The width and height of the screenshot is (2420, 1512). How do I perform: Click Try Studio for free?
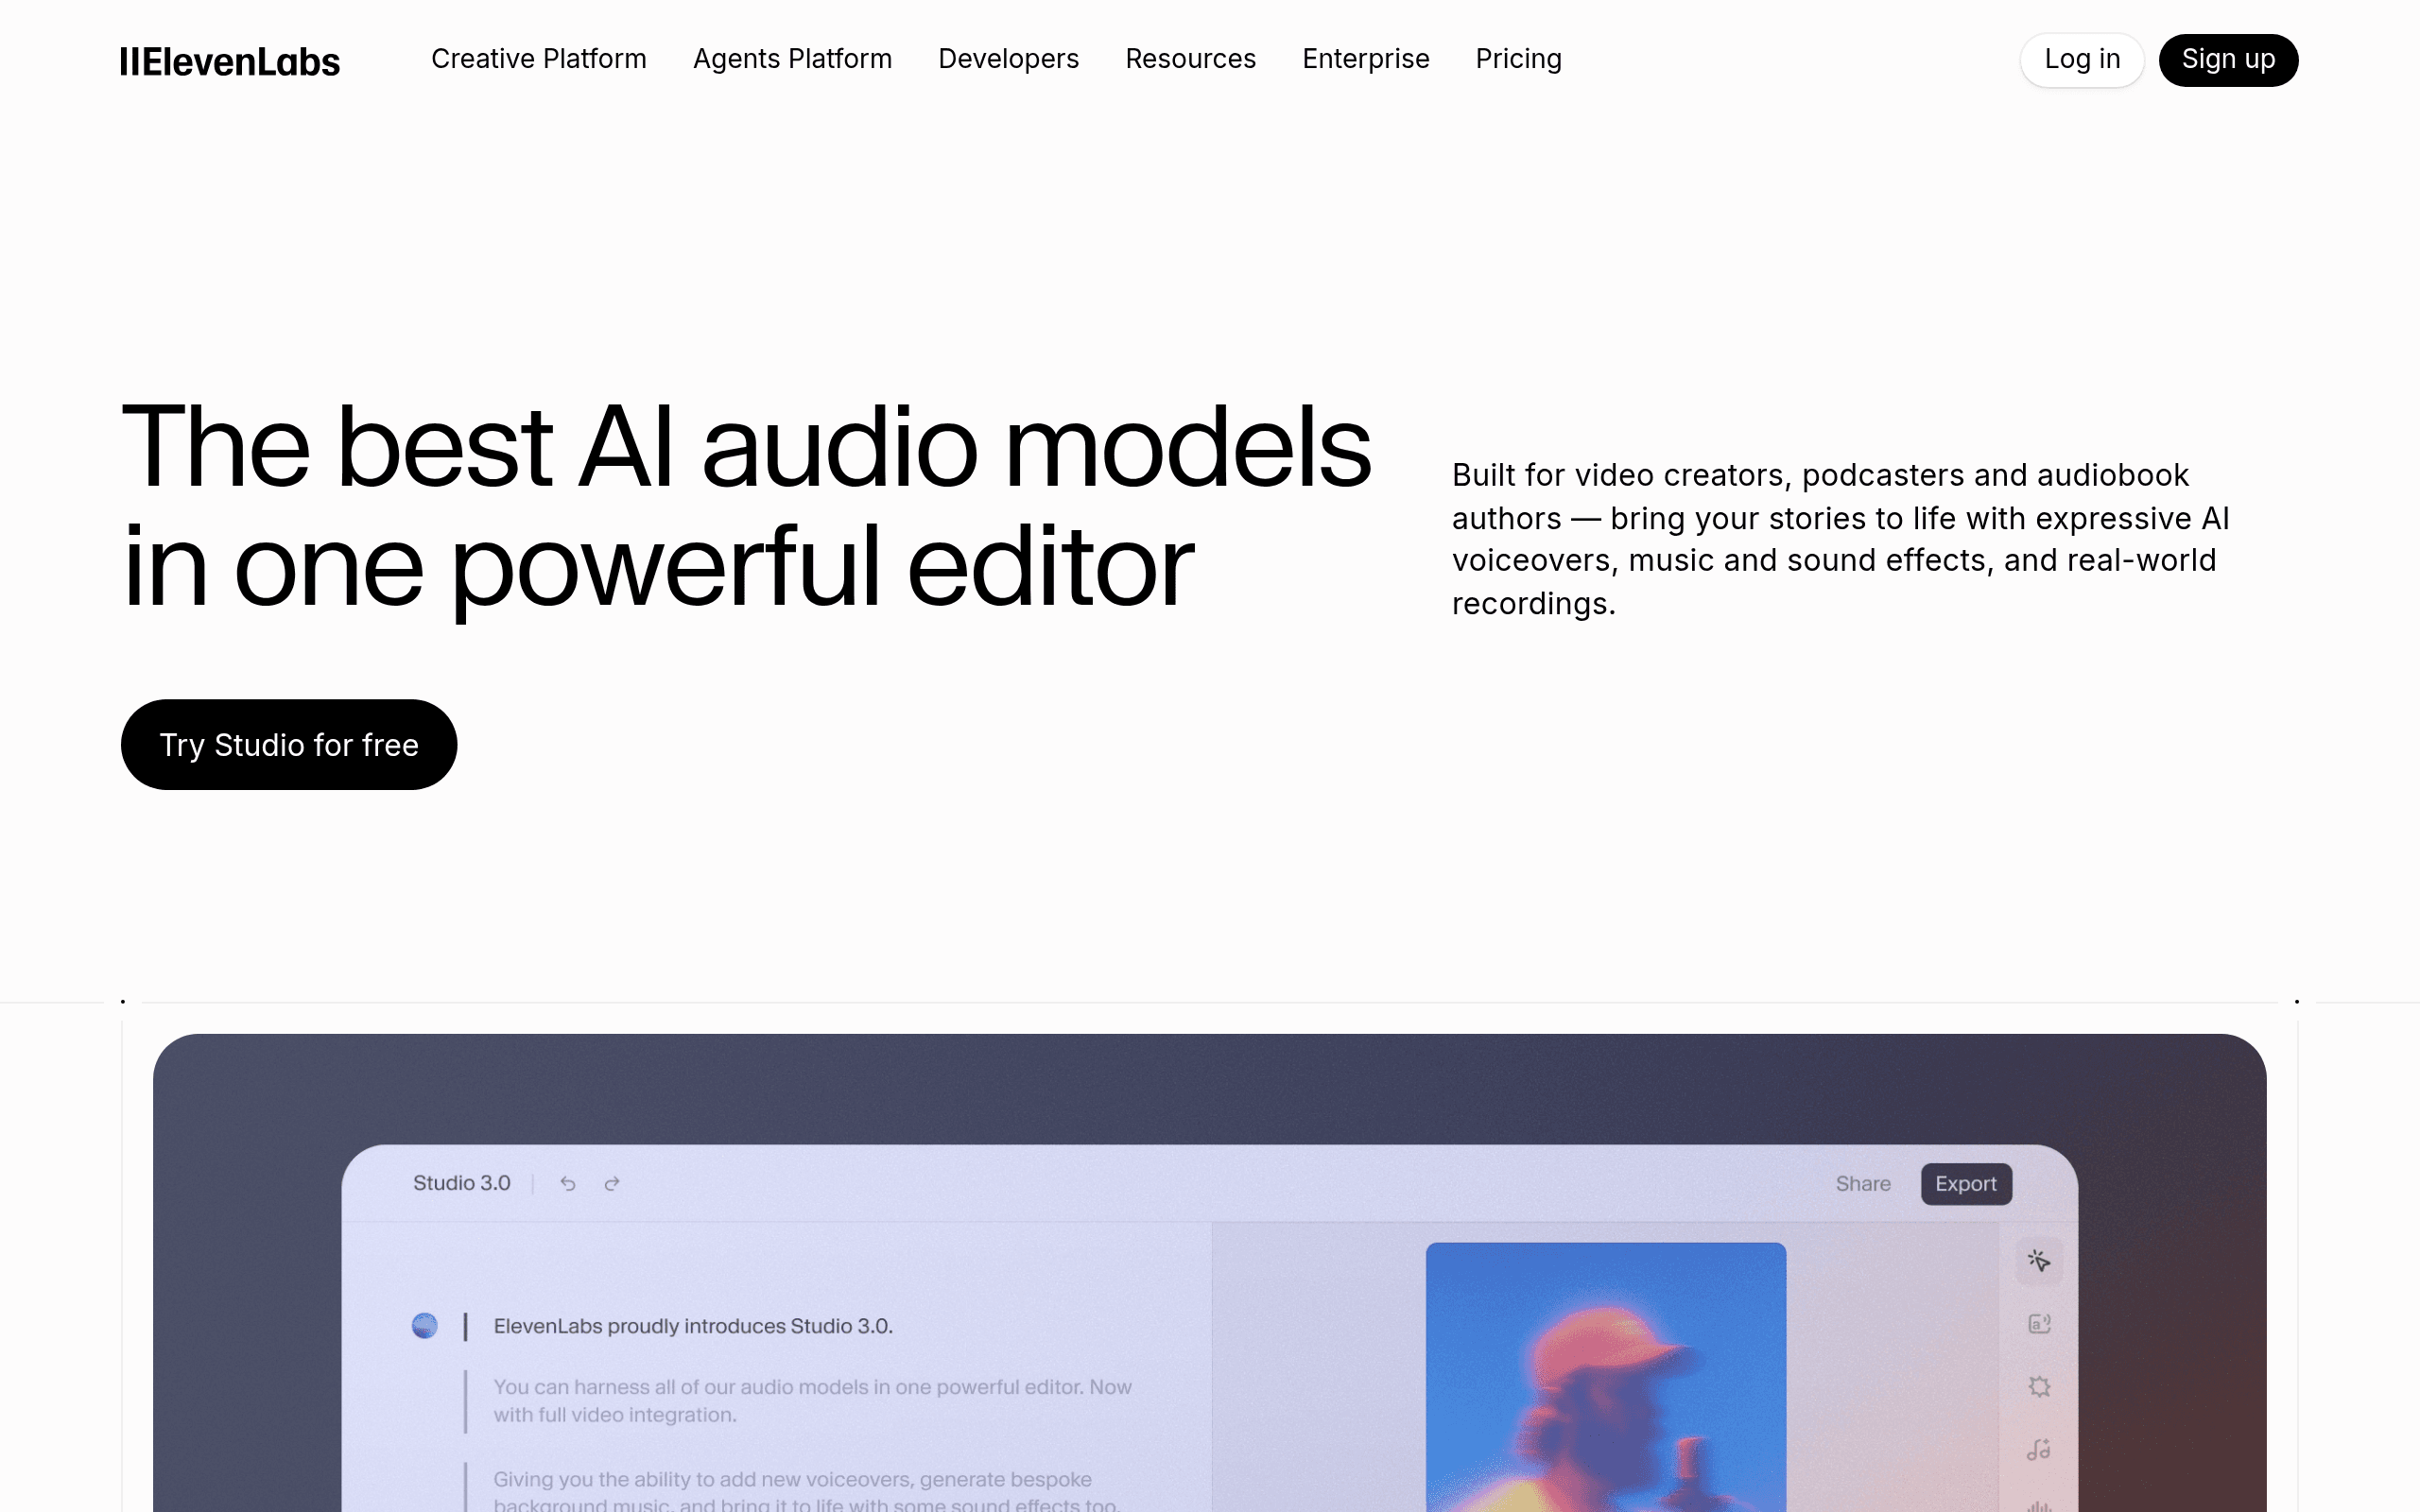tap(289, 745)
